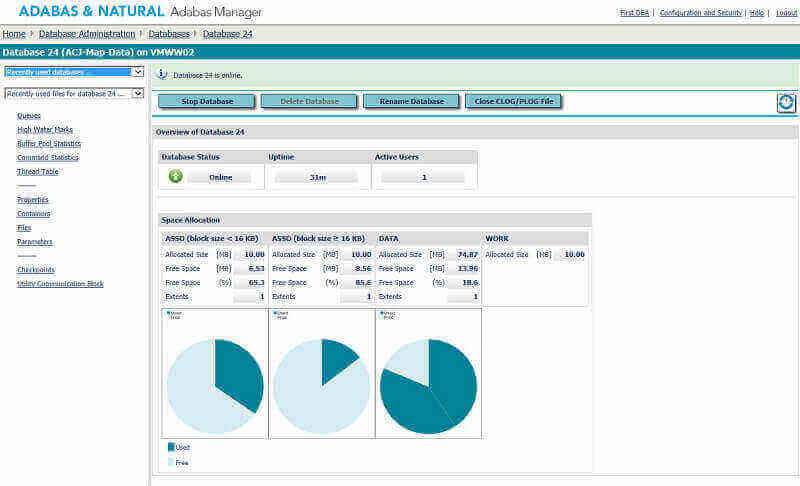The height and width of the screenshot is (486, 800).
Task: Click the Active Users value 1
Action: tap(423, 177)
